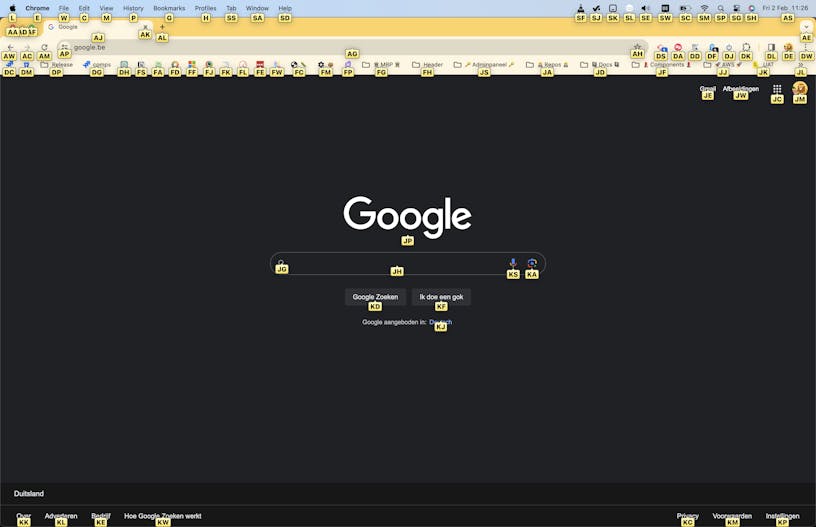Open the File menu
The height and width of the screenshot is (527, 816).
[63, 8]
